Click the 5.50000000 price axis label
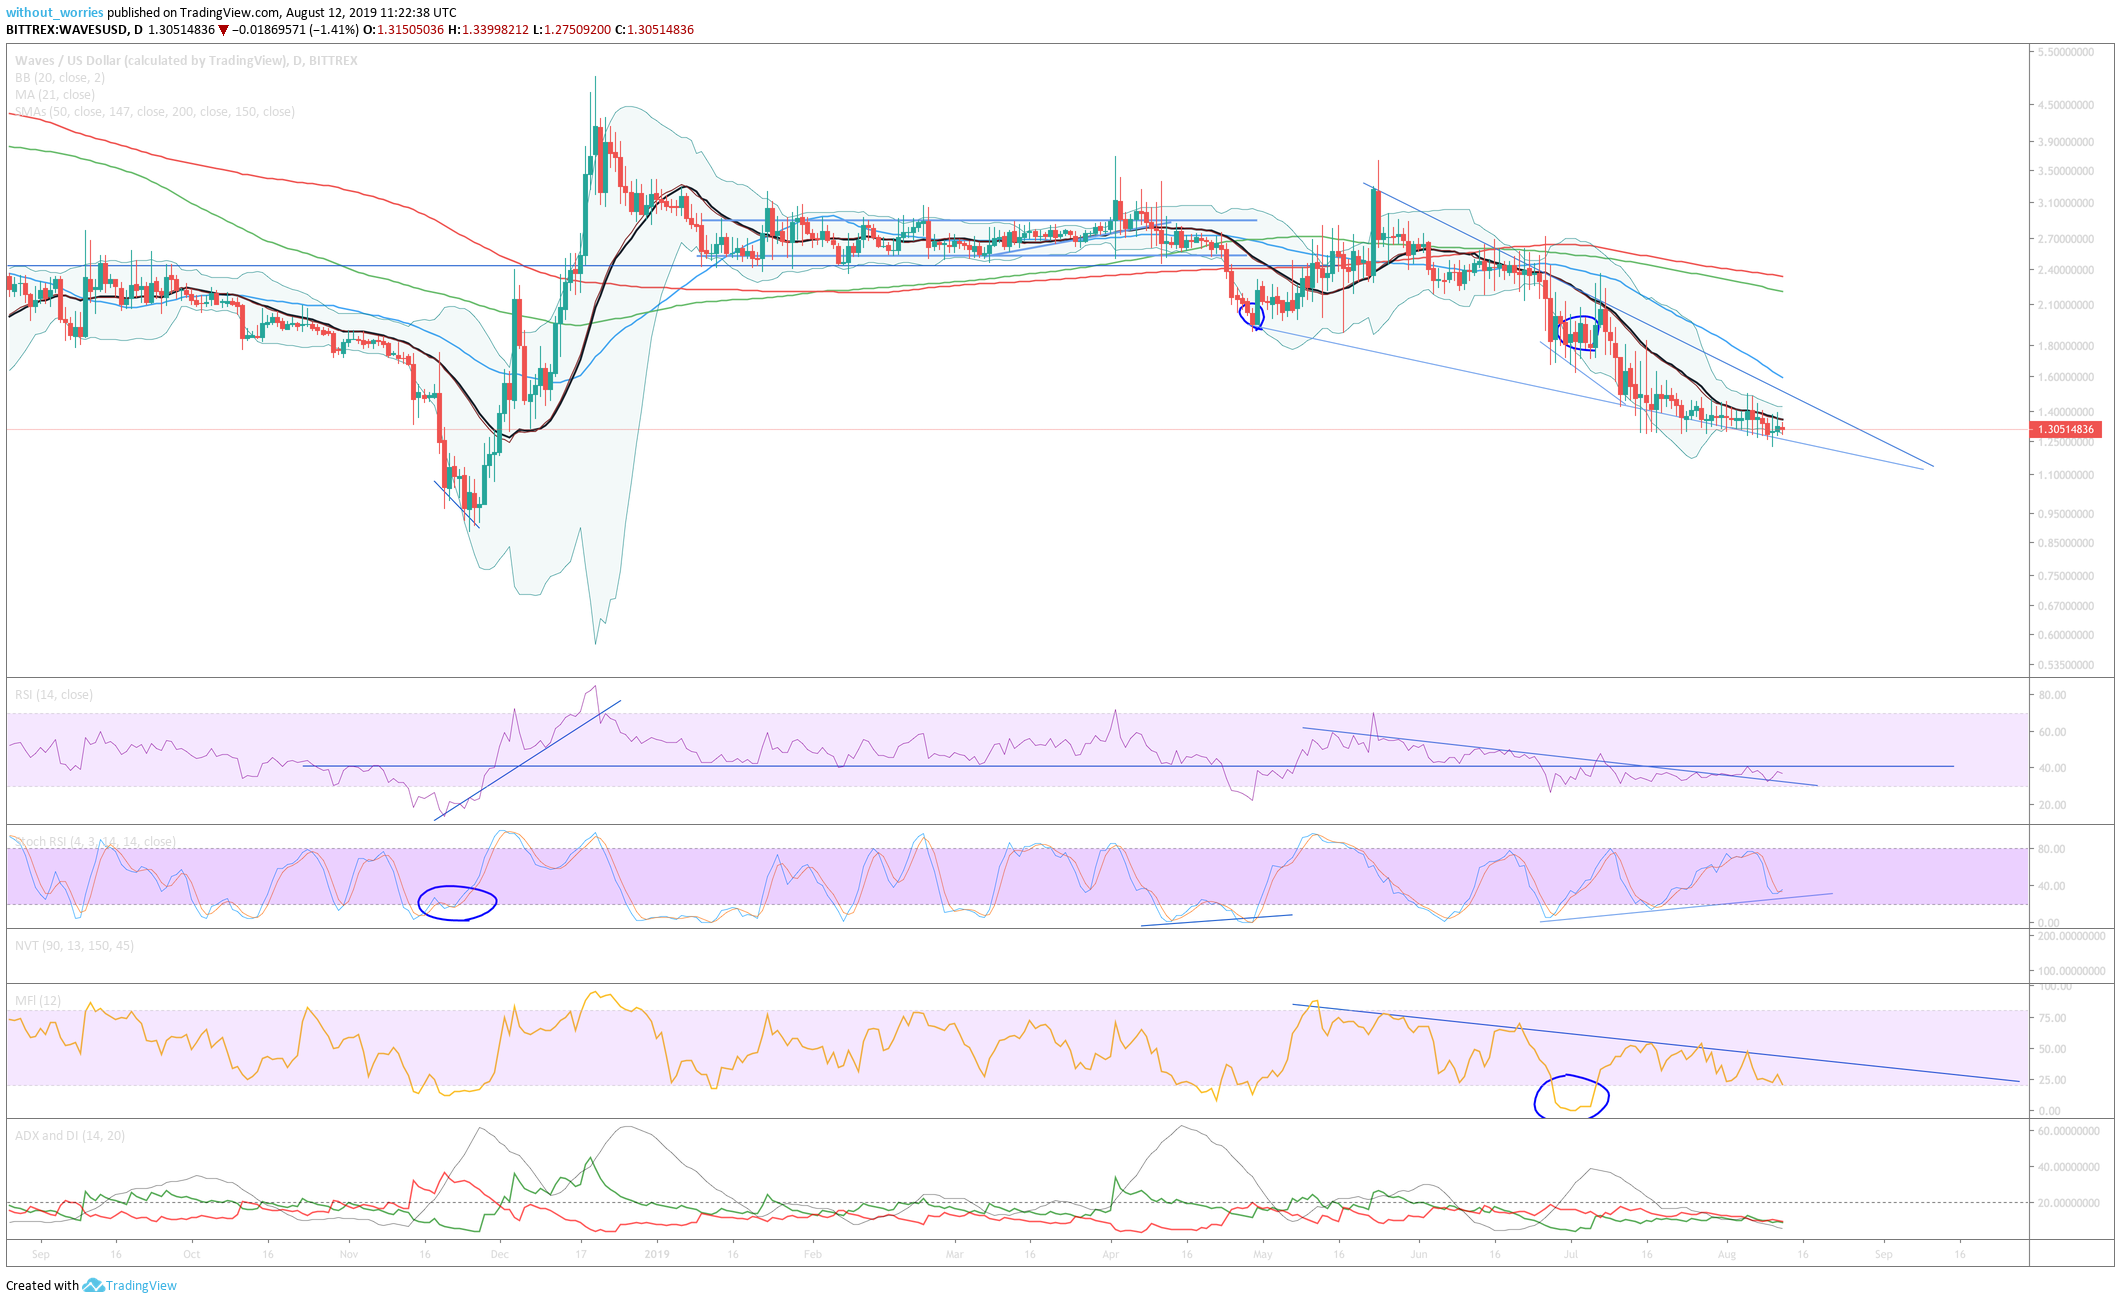The height and width of the screenshot is (1303, 2121). [2066, 52]
